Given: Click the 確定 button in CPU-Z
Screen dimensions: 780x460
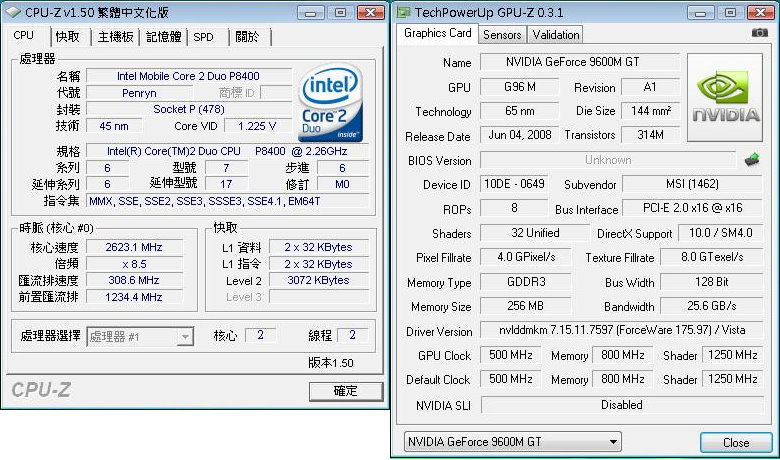Looking at the screenshot, I should click(346, 391).
